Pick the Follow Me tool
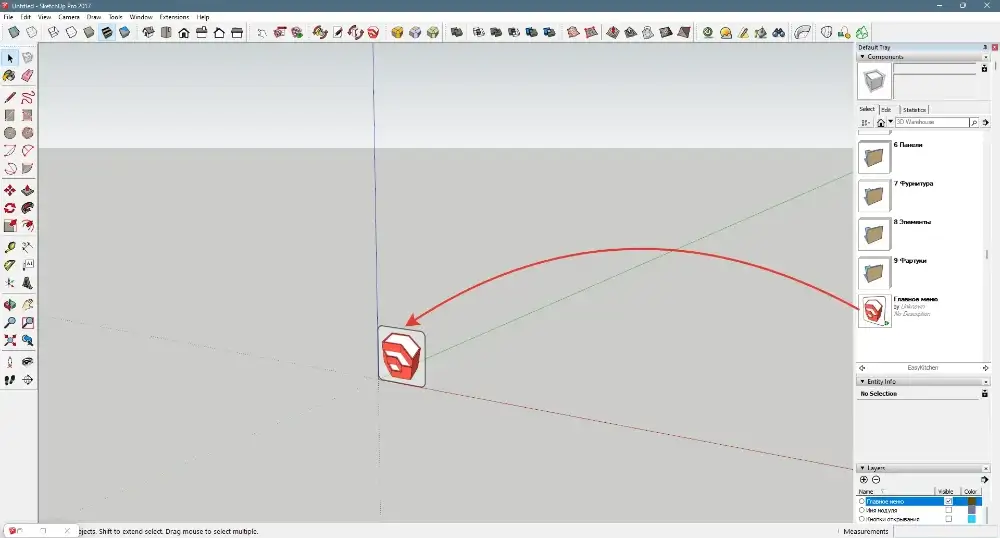1000x538 pixels. (x=27, y=208)
